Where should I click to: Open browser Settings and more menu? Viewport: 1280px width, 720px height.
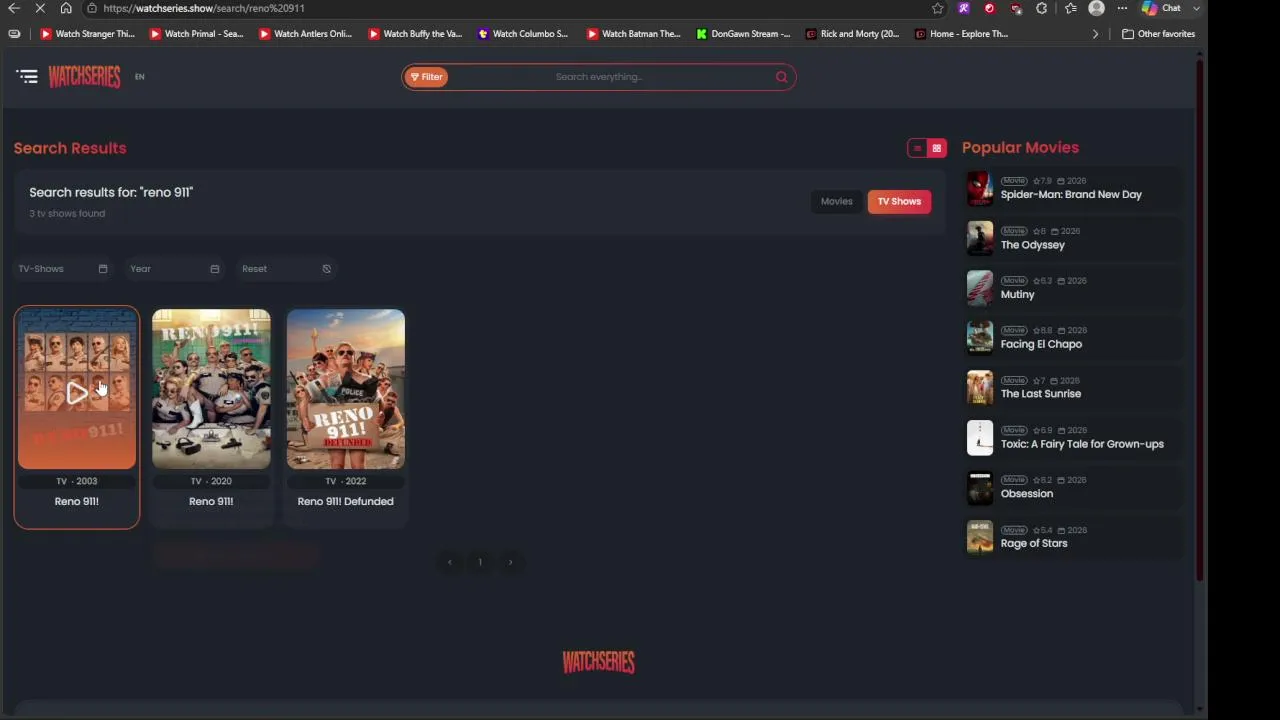[1122, 8]
